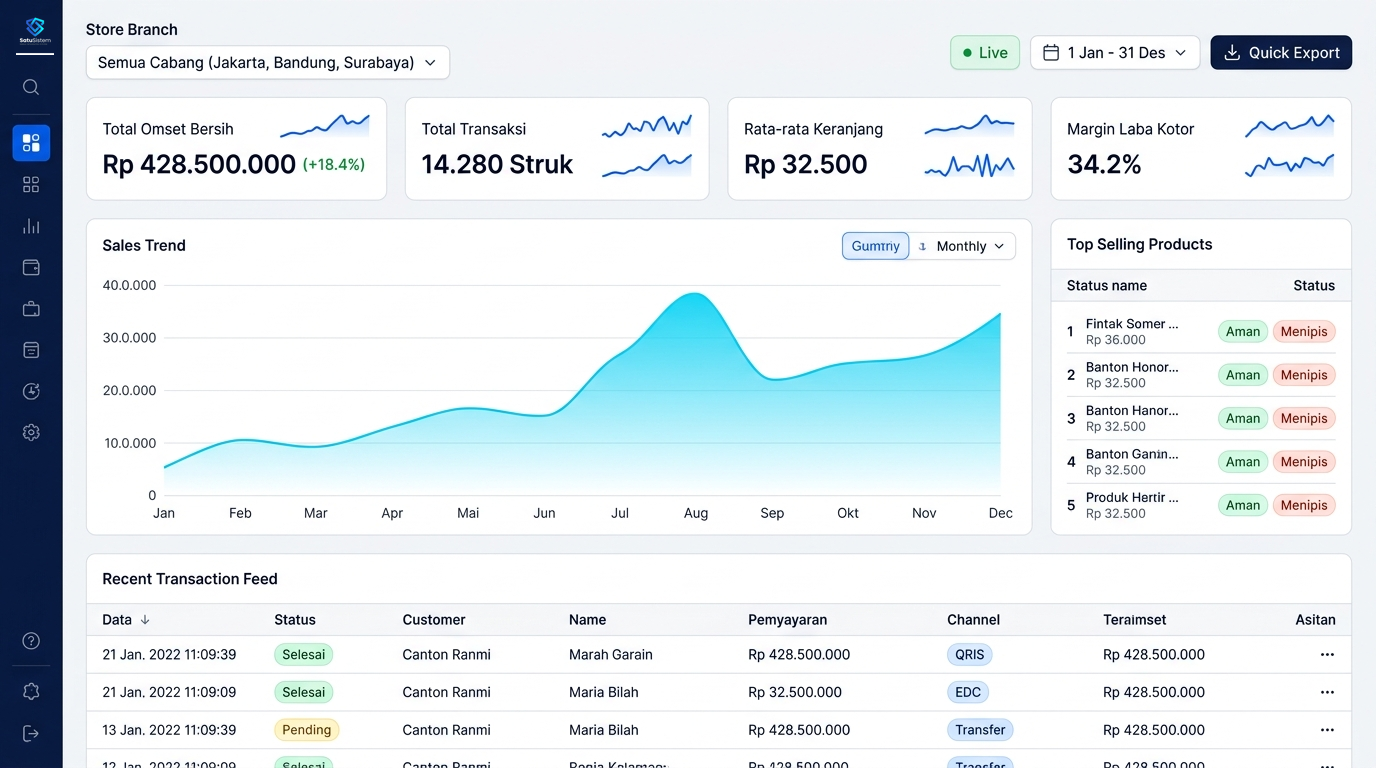Screen dimensions: 1376x768
Task: Open help via the question mark icon
Action: coord(31,641)
